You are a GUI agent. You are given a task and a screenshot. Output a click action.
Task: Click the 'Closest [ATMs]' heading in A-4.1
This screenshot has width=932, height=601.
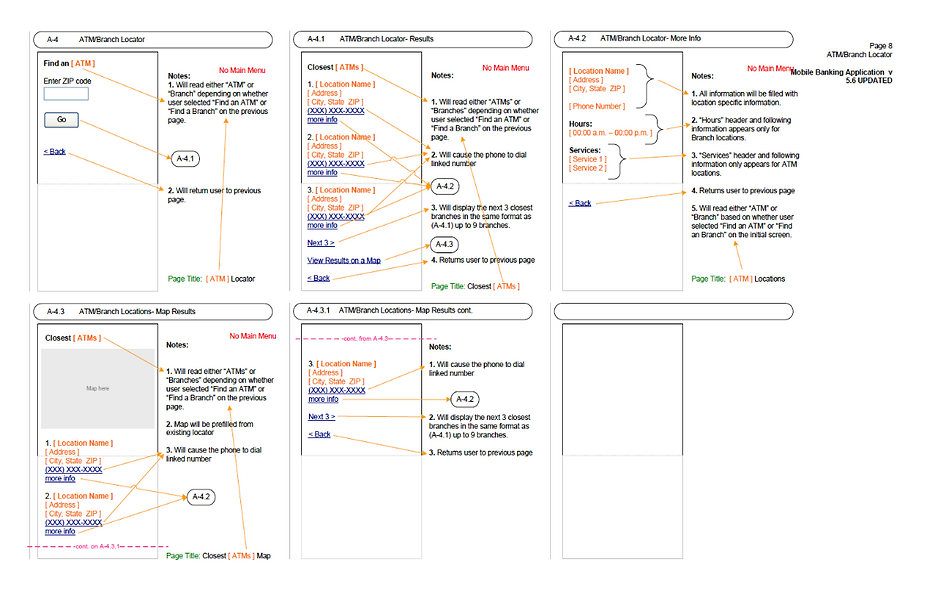tap(335, 67)
